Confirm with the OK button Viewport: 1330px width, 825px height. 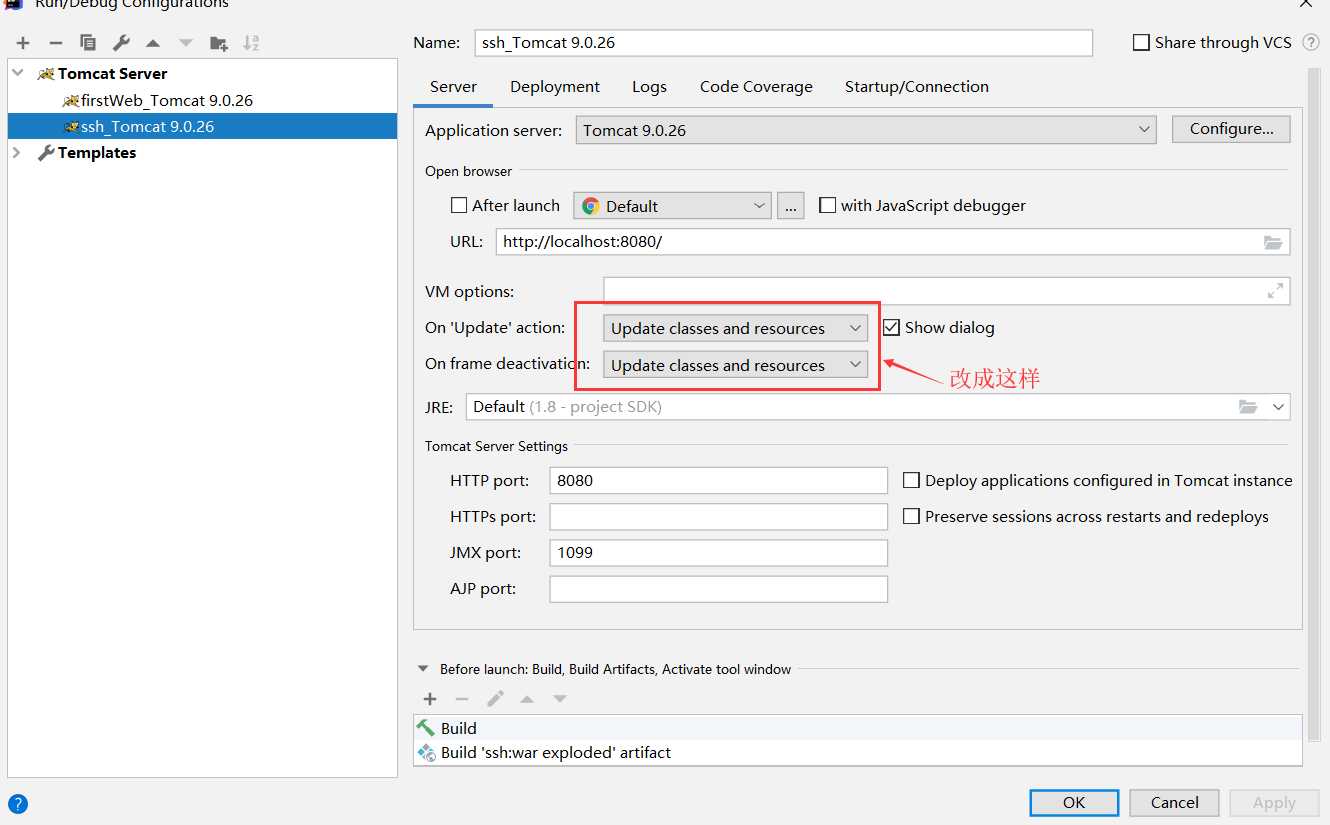1074,802
